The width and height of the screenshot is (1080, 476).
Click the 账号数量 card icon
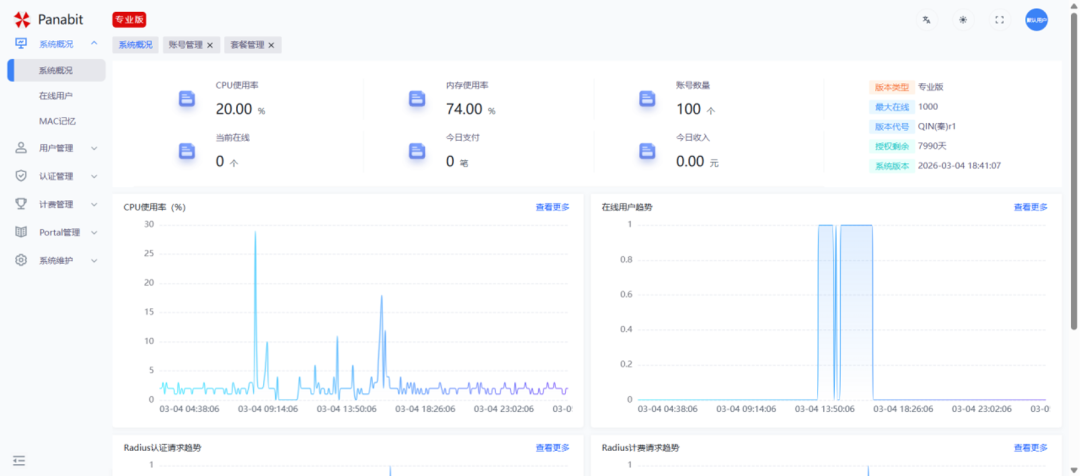tap(646, 99)
